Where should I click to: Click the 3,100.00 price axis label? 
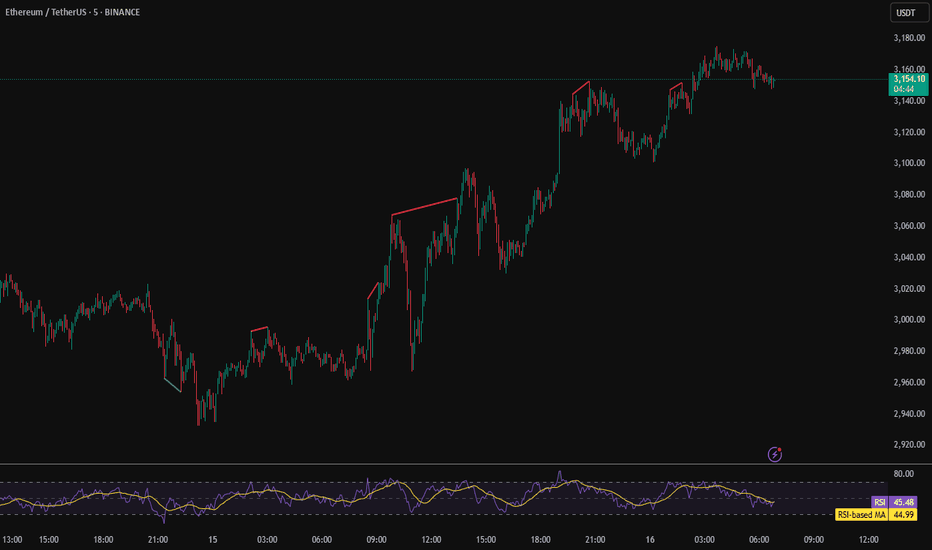pyautogui.click(x=909, y=163)
